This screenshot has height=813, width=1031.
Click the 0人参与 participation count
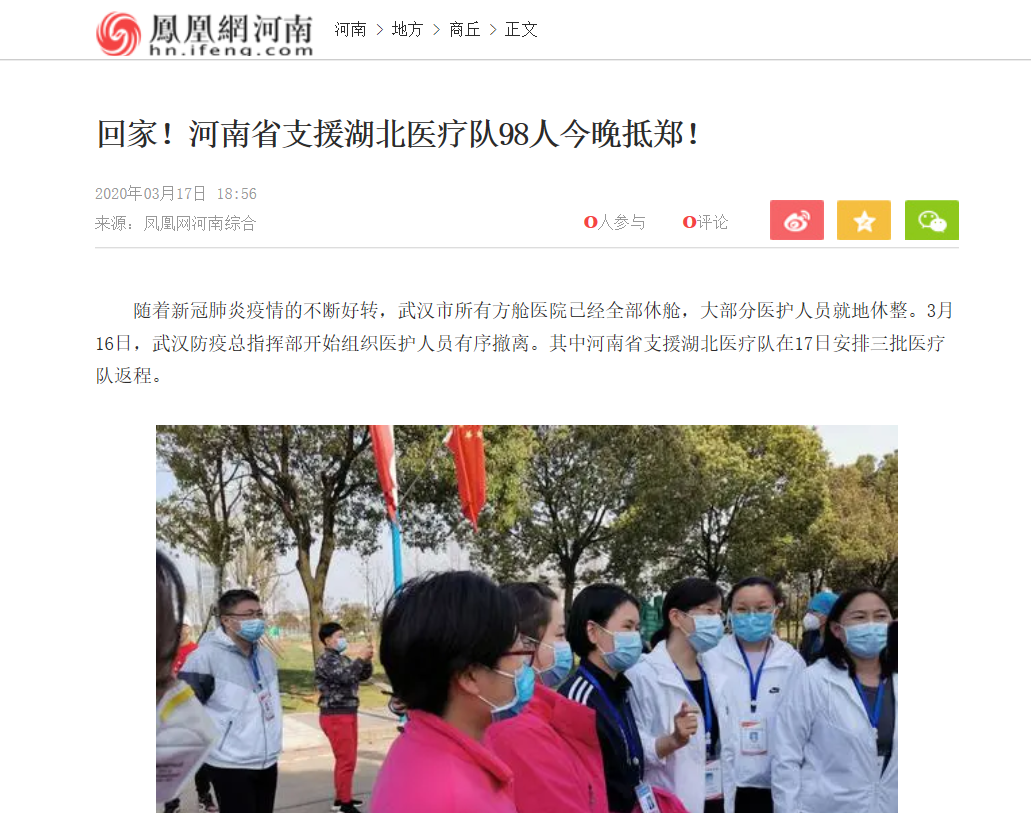coord(614,222)
